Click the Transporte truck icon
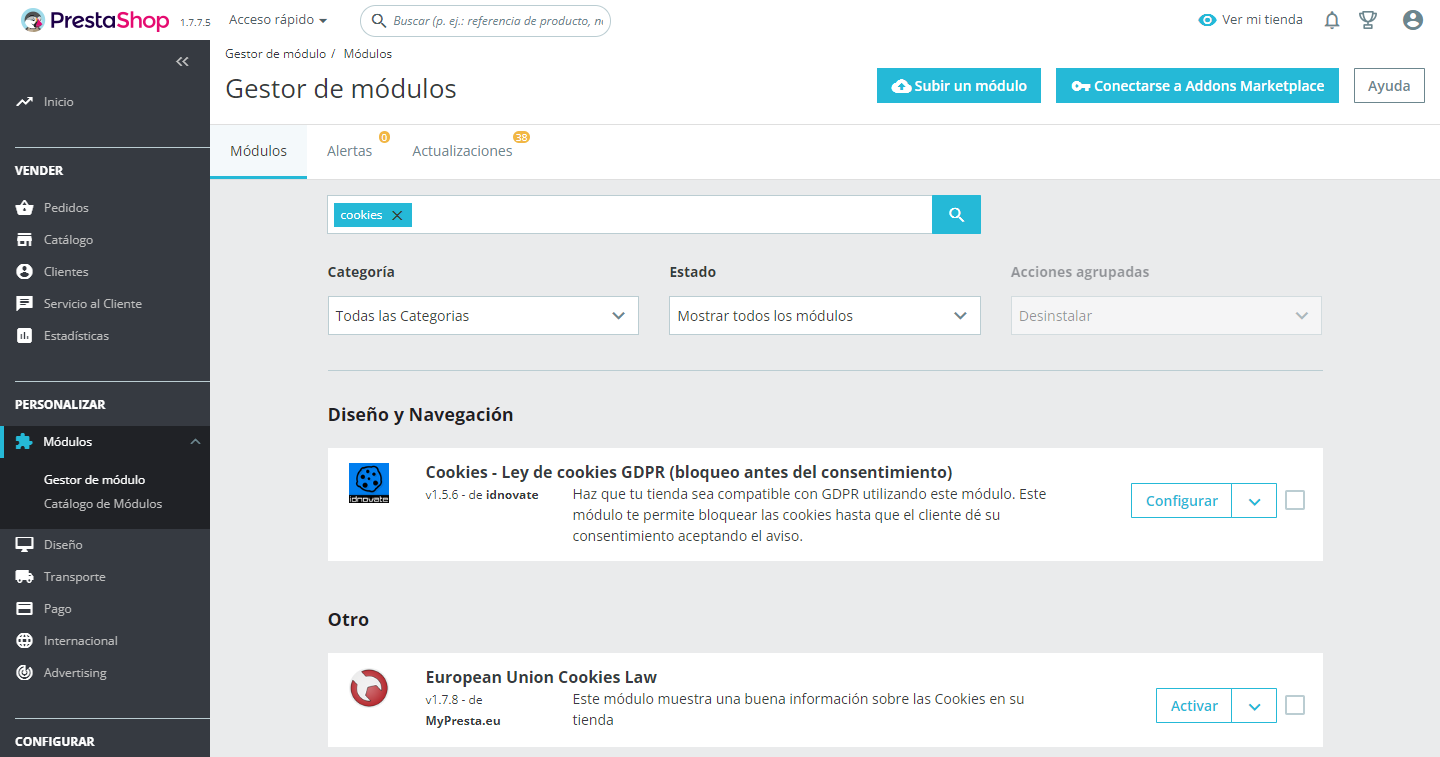Screen dimensions: 1440x757 25,577
